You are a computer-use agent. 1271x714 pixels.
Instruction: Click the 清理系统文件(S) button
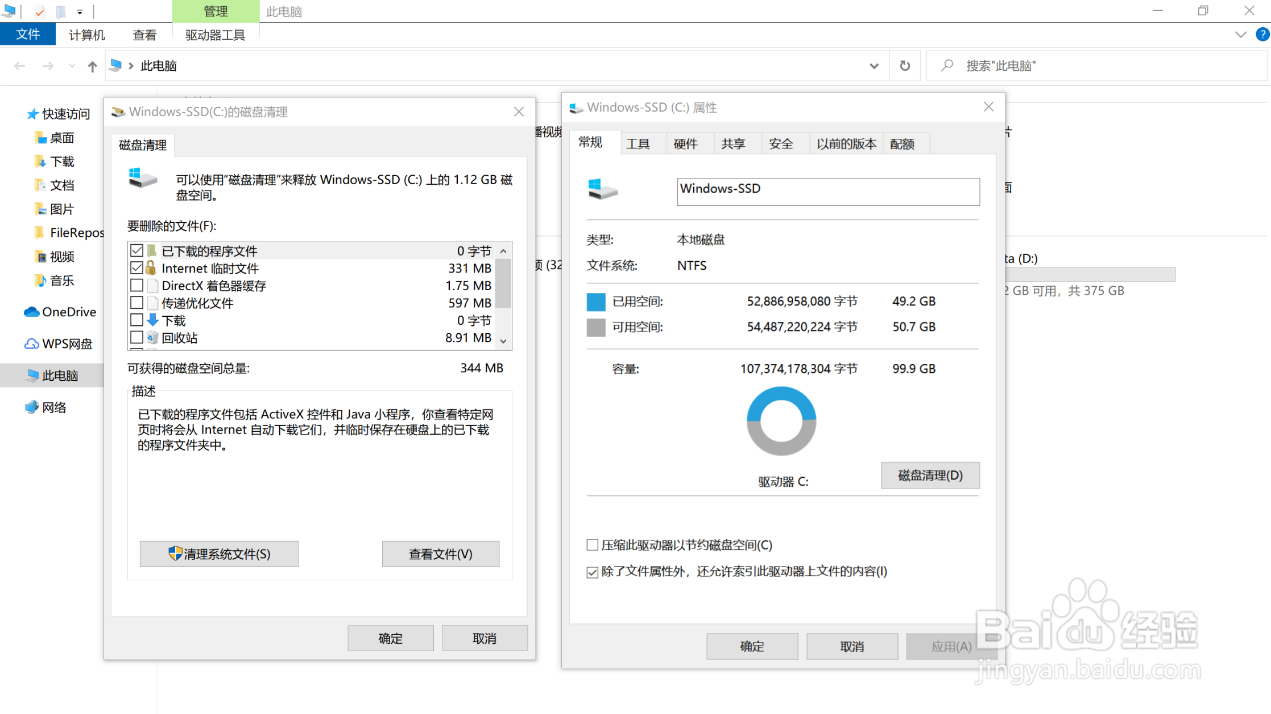coord(218,554)
